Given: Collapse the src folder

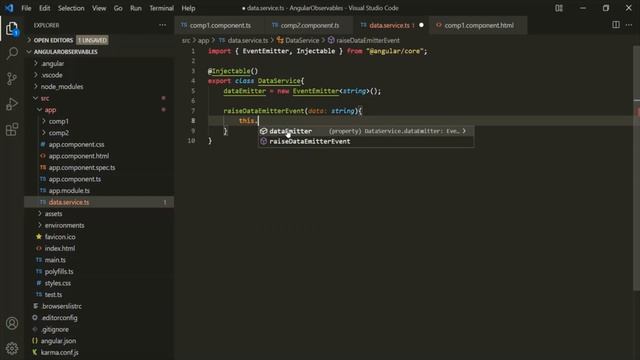Looking at the screenshot, I should point(45,98).
